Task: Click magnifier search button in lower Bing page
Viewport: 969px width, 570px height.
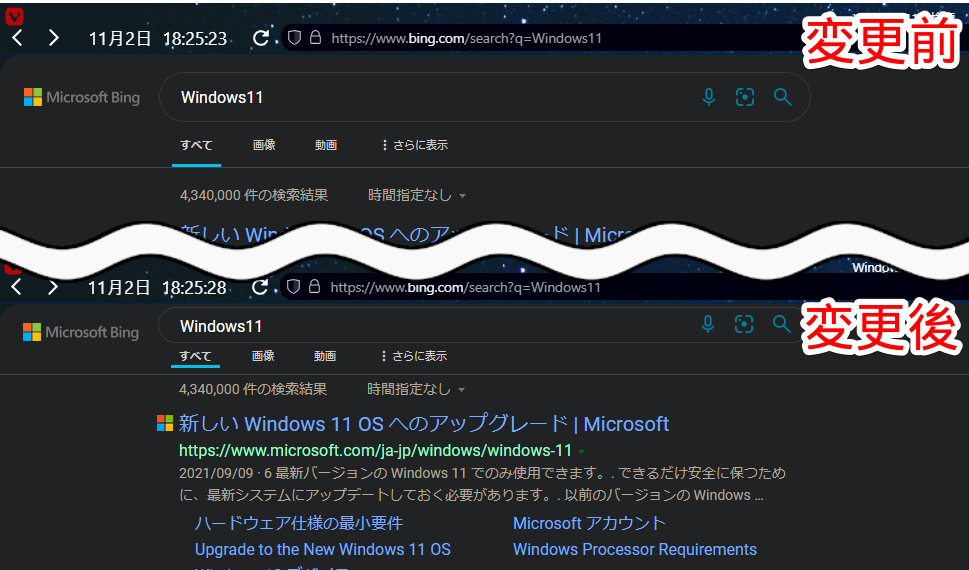Action: point(781,324)
